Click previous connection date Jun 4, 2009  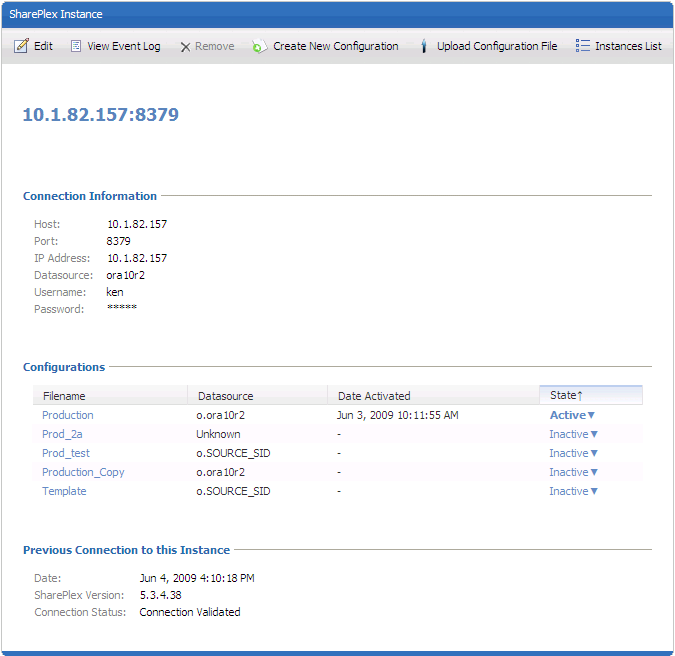197,578
